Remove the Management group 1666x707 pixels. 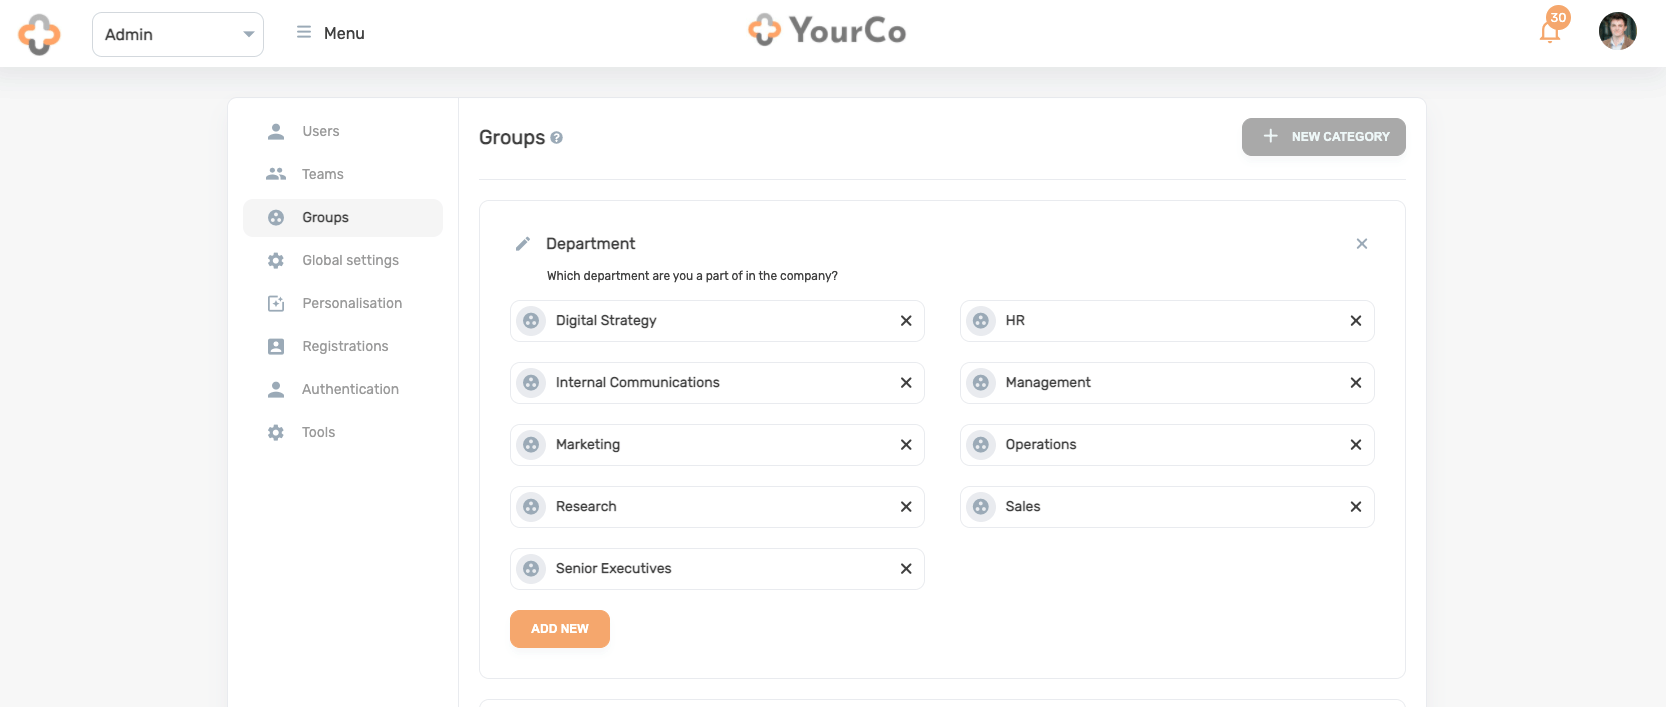[x=1356, y=383]
